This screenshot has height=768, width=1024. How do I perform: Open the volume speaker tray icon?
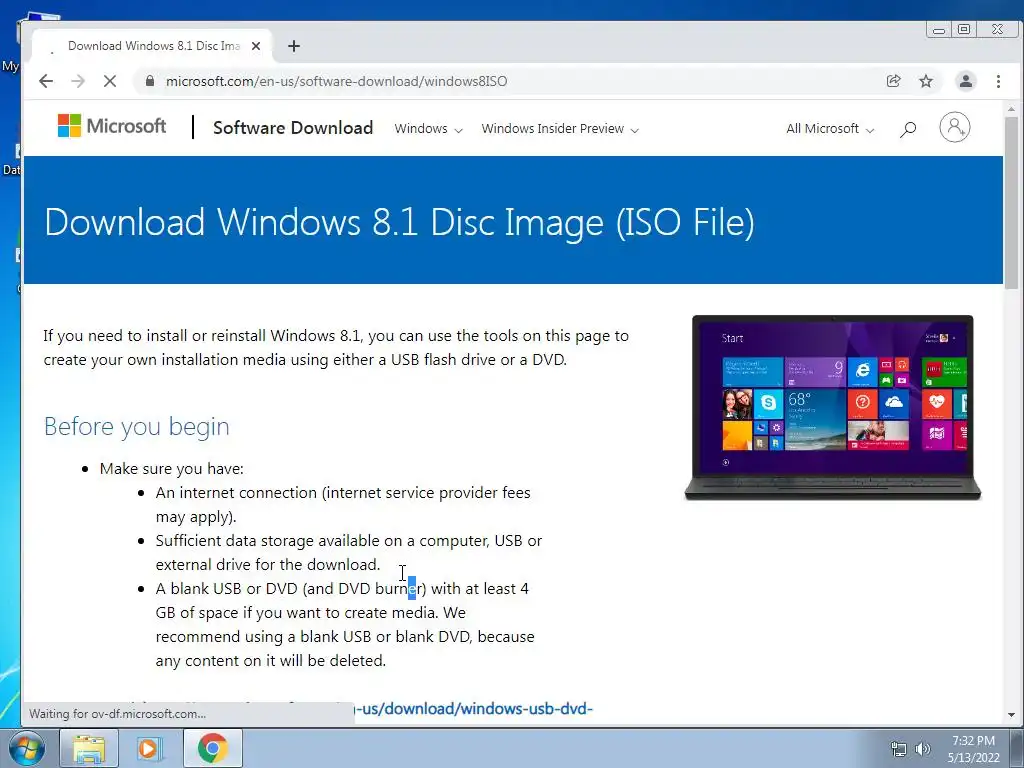point(923,750)
